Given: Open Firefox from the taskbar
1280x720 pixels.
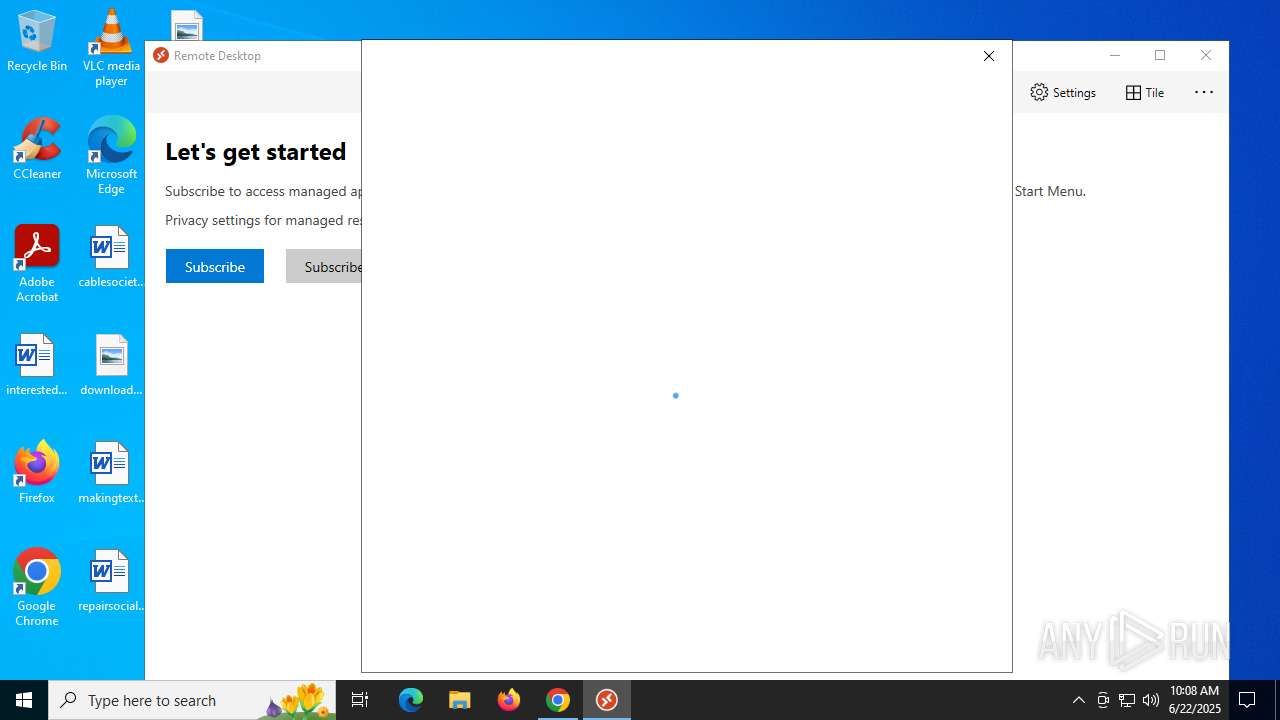Looking at the screenshot, I should 509,700.
